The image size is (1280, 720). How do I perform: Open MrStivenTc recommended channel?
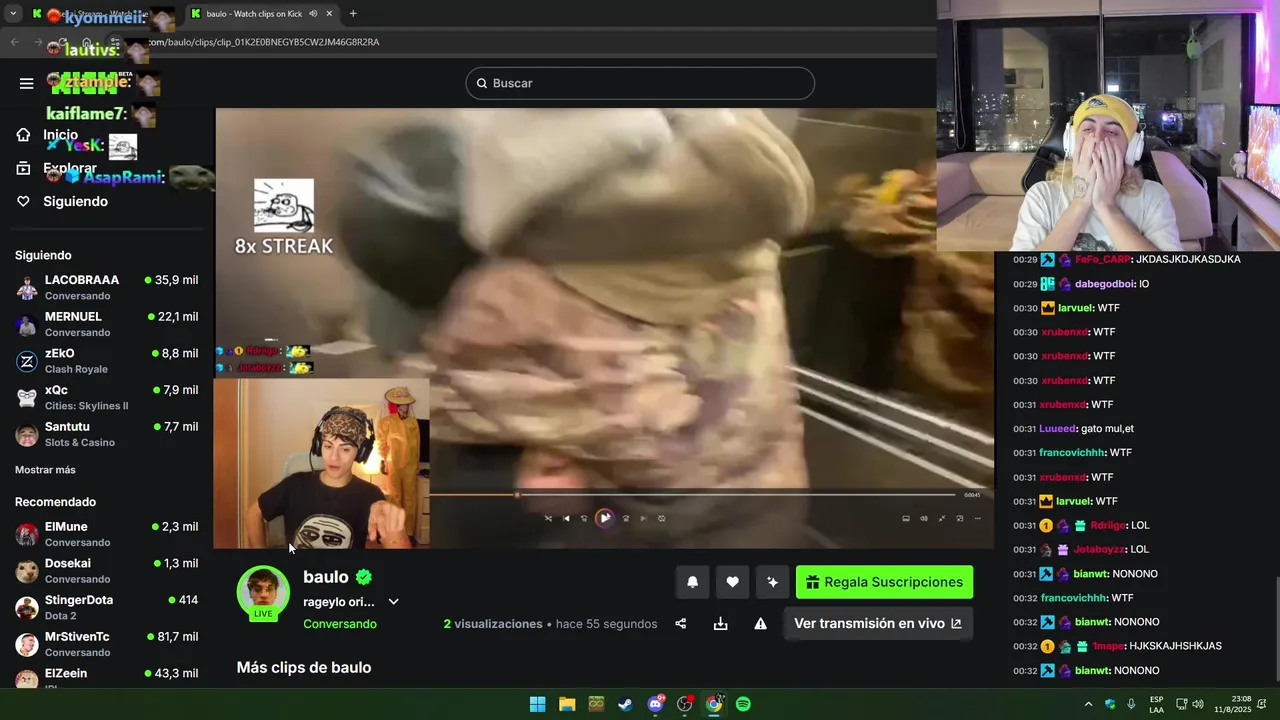click(x=107, y=644)
